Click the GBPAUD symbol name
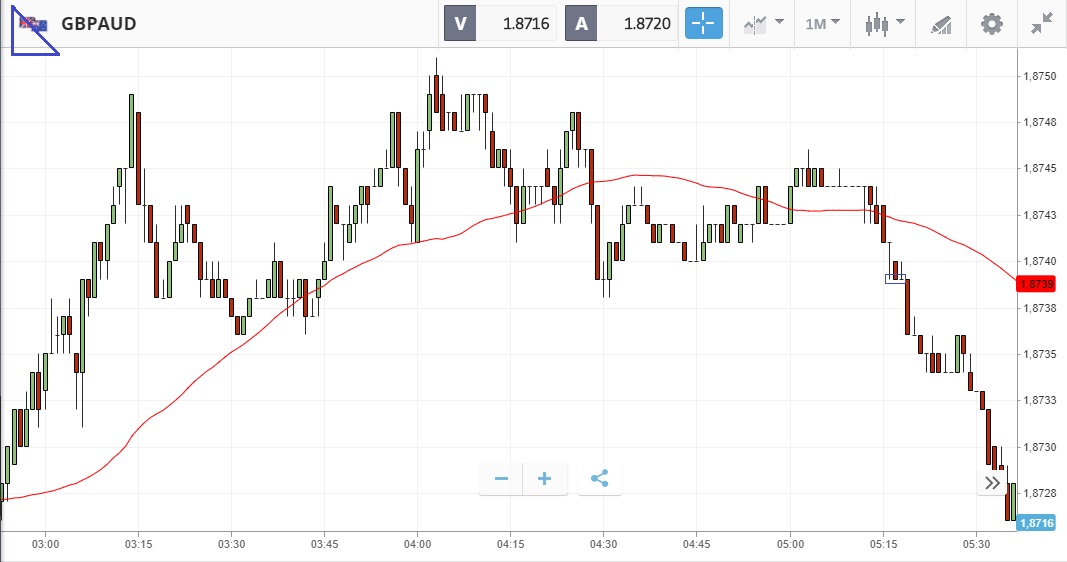The width and height of the screenshot is (1067, 562). [x=99, y=24]
